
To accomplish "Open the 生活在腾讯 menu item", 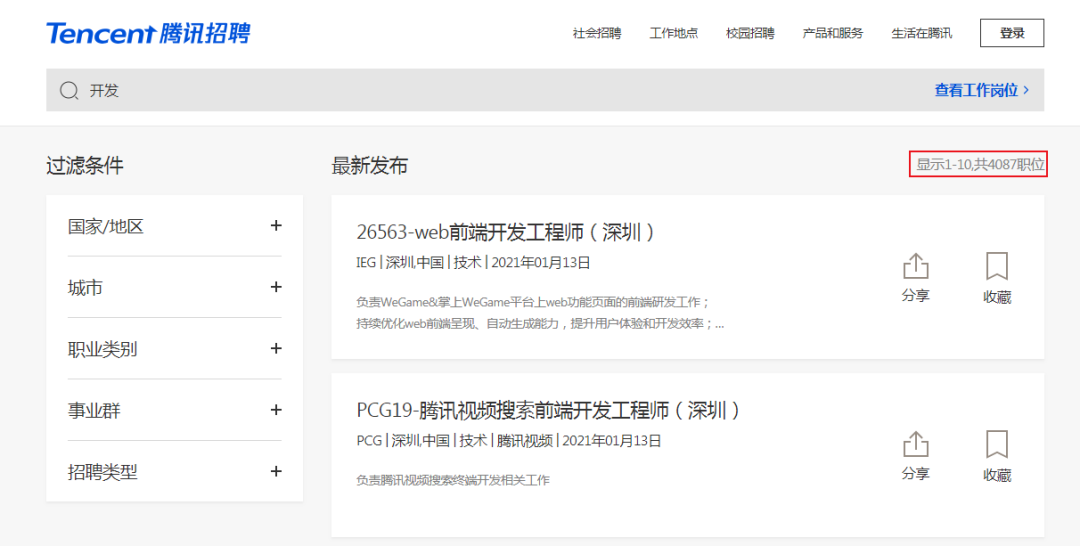I will (922, 33).
